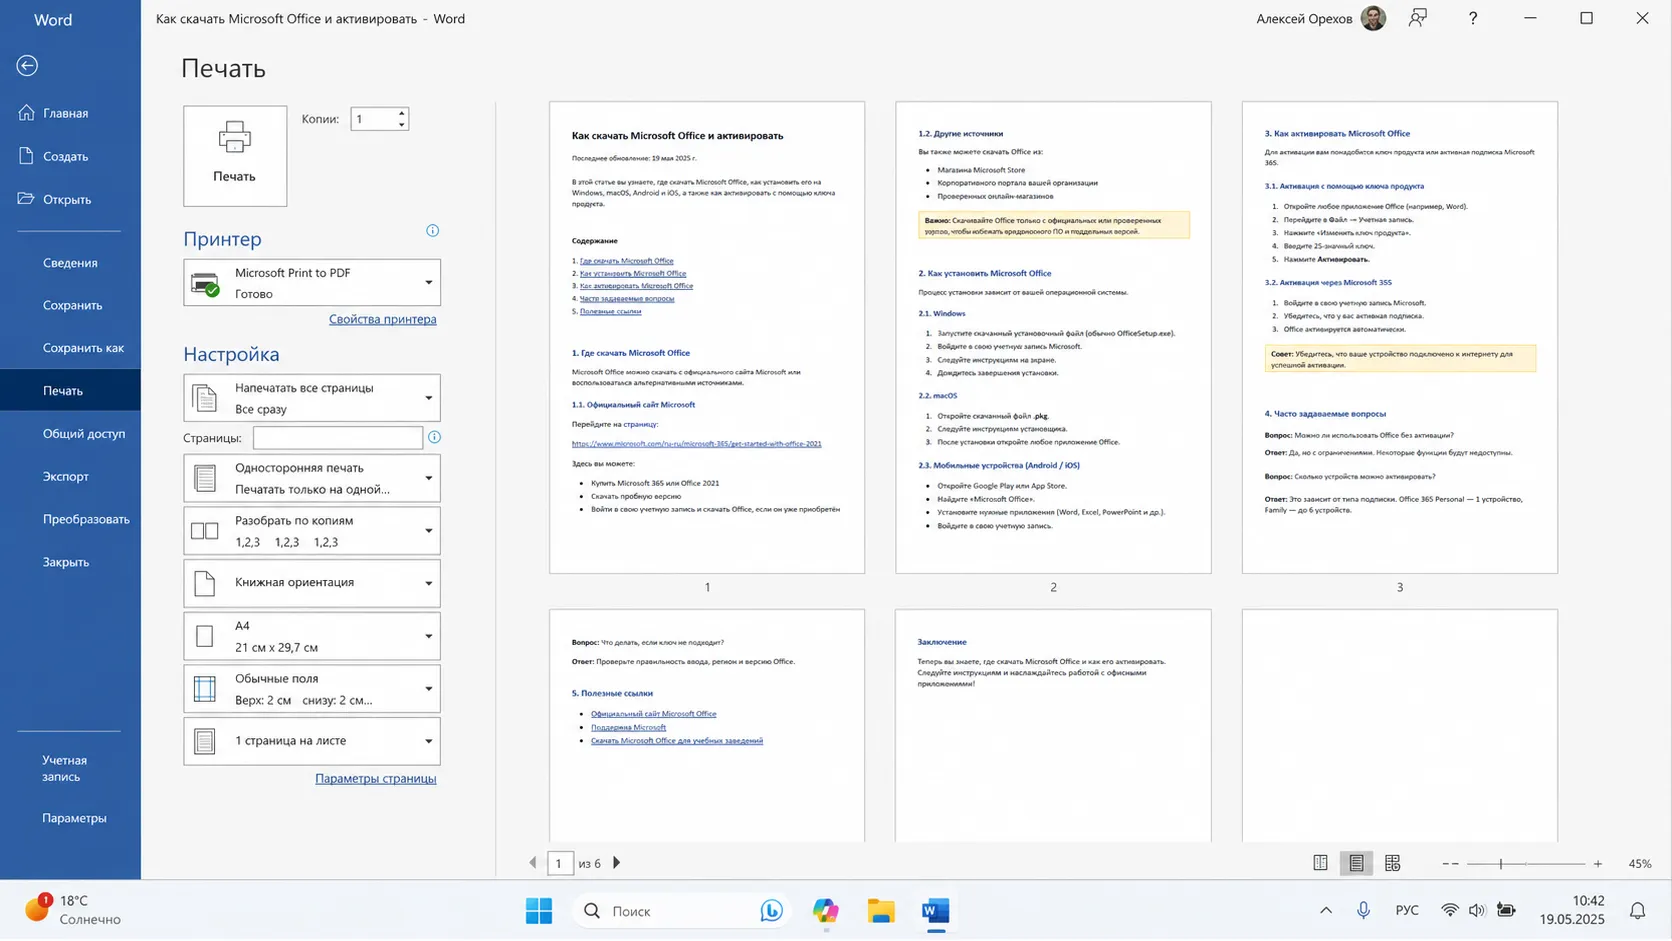This screenshot has height=941, width=1672.
Task: Open the Параметры страницы link
Action: coord(376,778)
